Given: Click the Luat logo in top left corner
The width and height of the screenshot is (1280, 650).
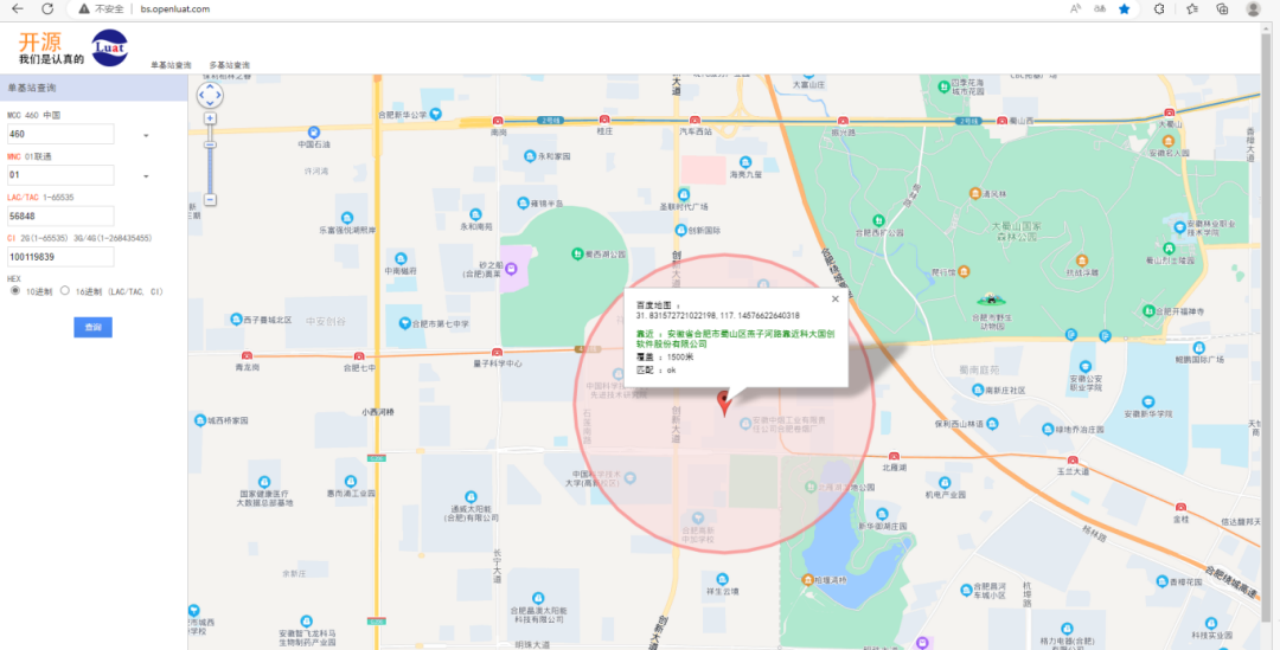Looking at the screenshot, I should pos(108,48).
